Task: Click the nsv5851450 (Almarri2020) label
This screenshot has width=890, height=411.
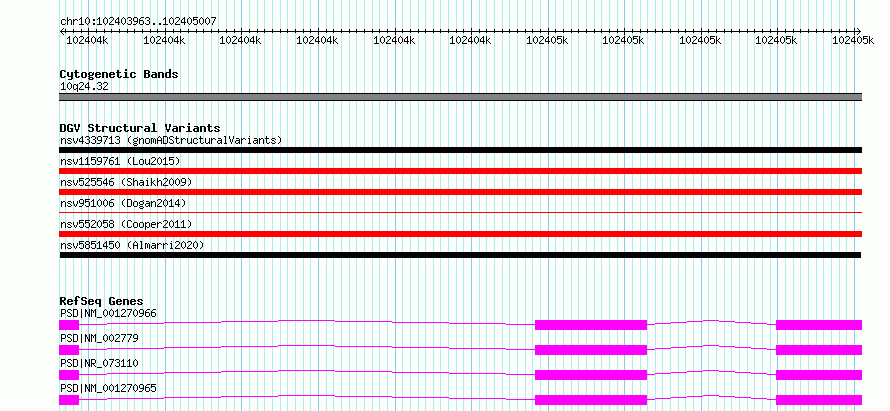Action: 132,245
